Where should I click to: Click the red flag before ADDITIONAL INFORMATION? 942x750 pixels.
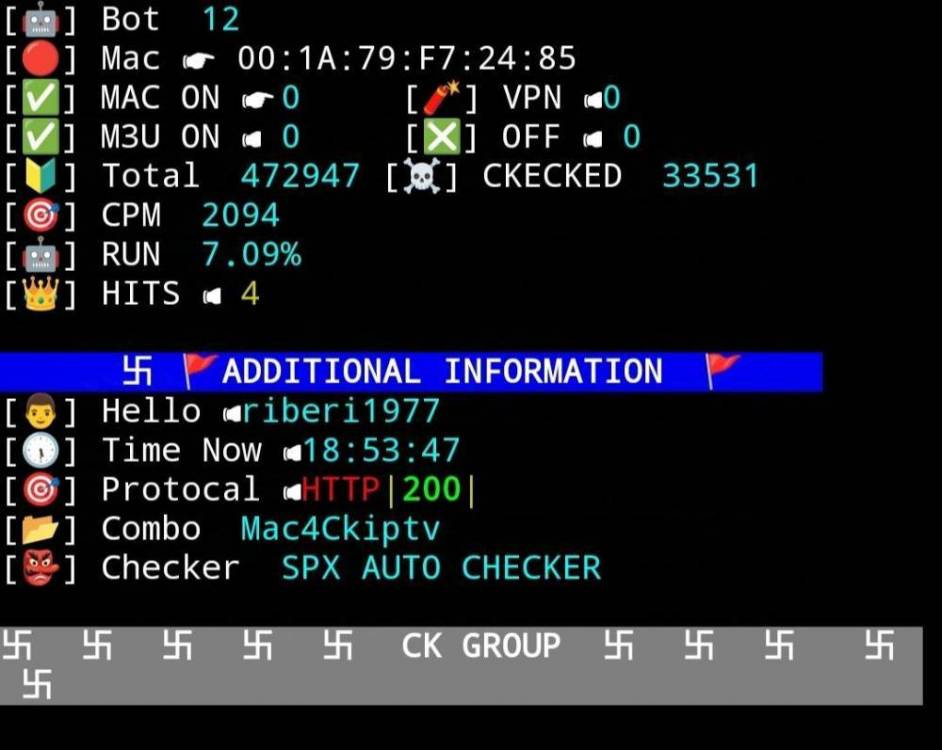[x=199, y=371]
